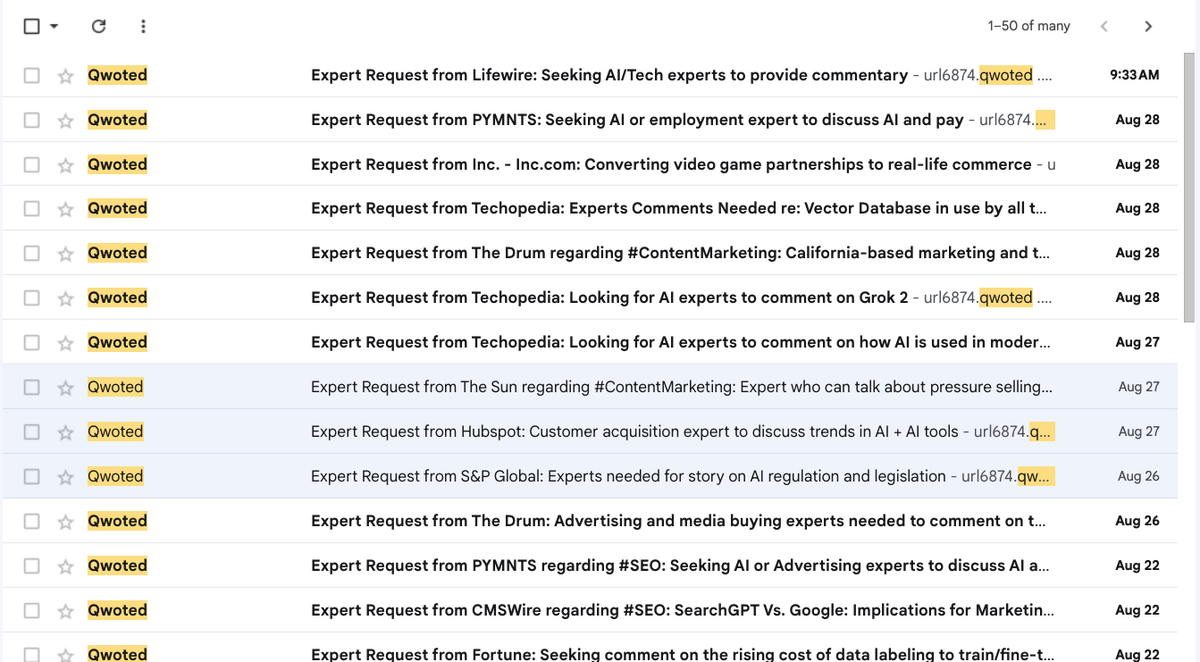The image size is (1200, 662).
Task: Star The Drum California-based marketing email
Action: click(66, 253)
